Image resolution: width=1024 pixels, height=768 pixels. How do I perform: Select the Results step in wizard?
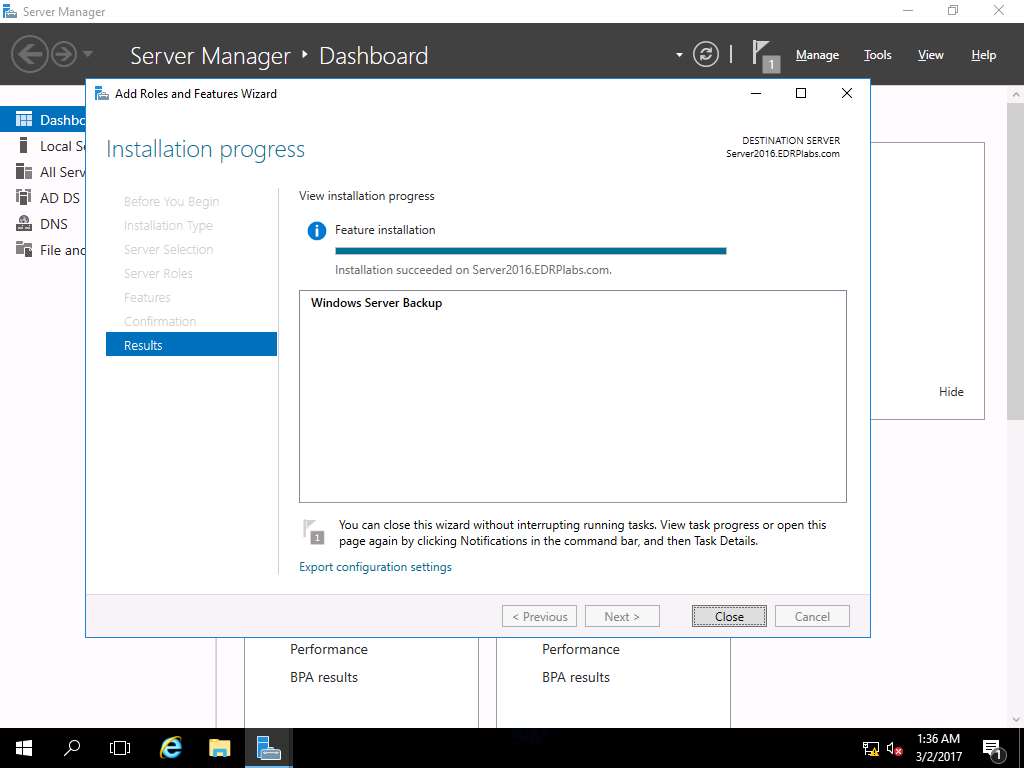pyautogui.click(x=191, y=345)
